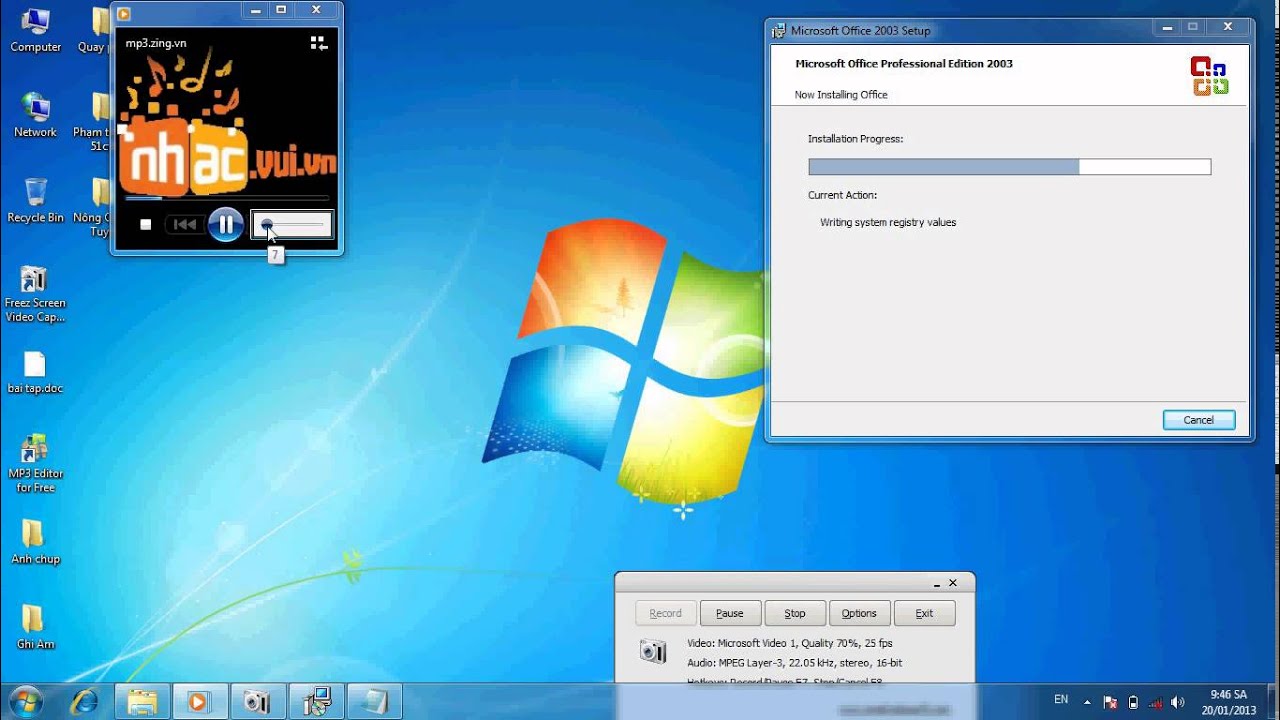1280x720 pixels.
Task: Click 'Writing system registry values' text
Action: point(888,223)
